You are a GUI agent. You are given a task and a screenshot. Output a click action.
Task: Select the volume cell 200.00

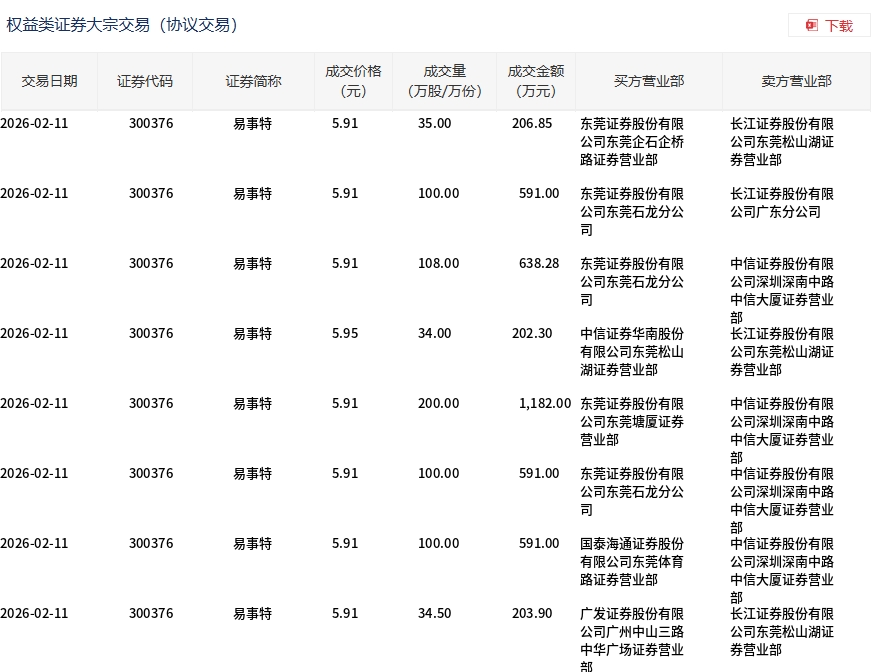438,404
